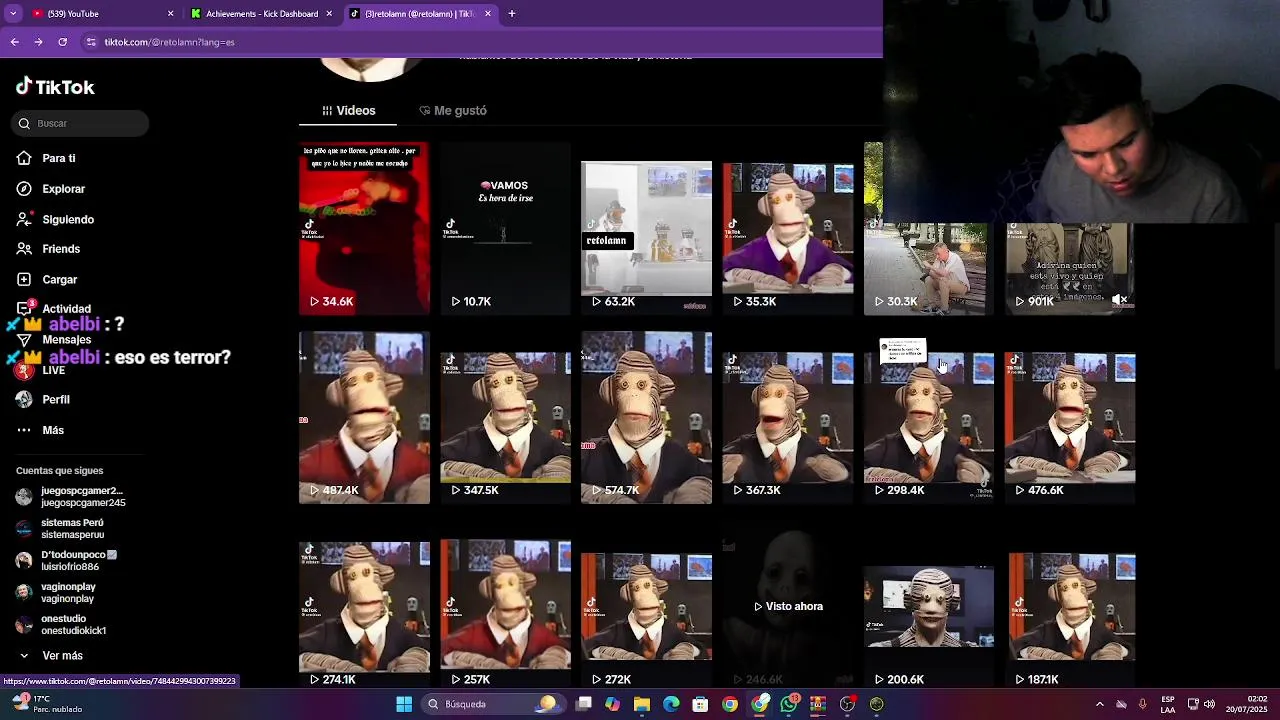Open browser tab list dropdown

coord(13,14)
